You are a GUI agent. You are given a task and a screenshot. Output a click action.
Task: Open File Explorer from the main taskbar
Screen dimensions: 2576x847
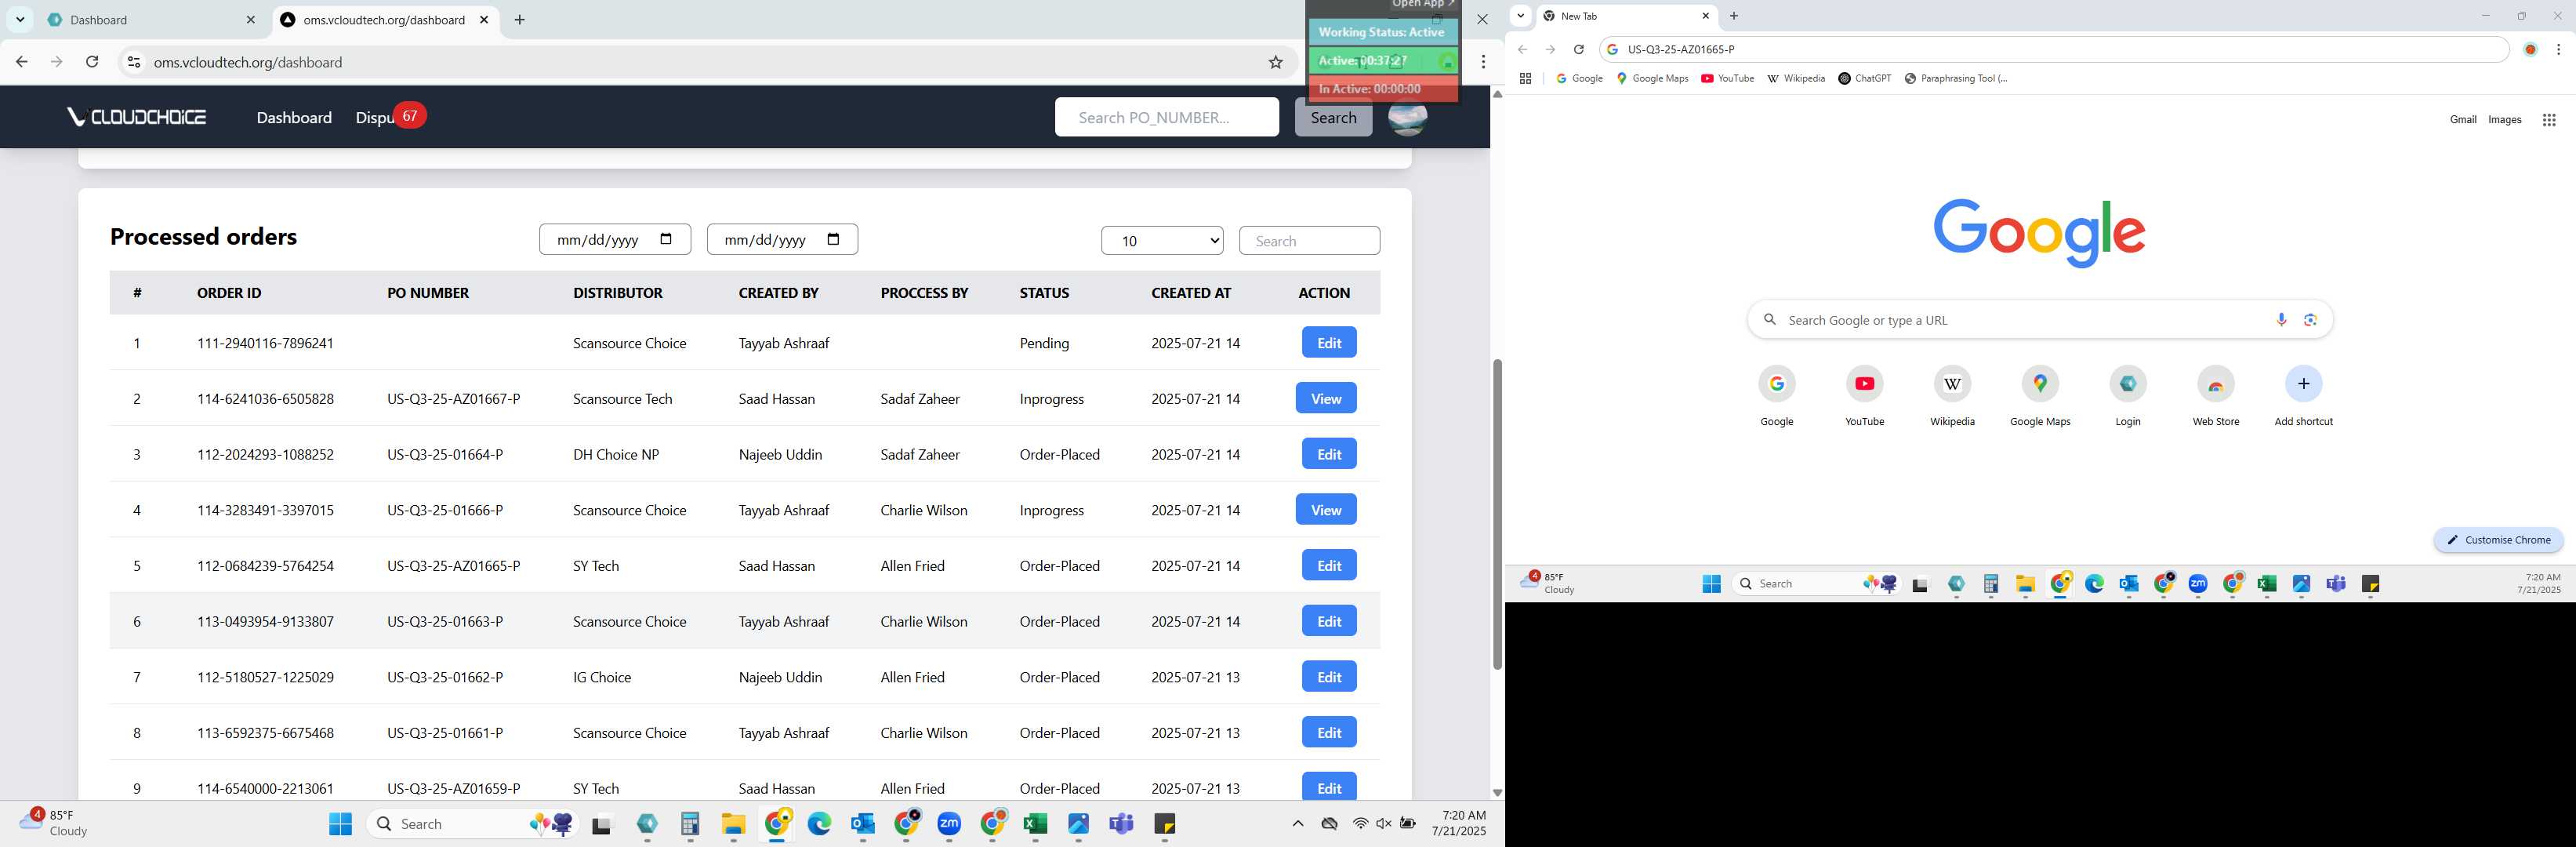[733, 824]
